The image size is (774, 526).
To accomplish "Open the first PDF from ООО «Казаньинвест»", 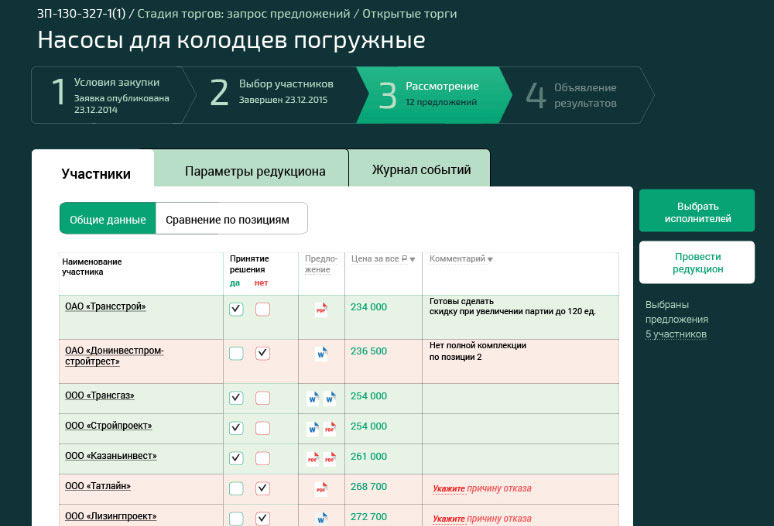I will pyautogui.click(x=313, y=459).
